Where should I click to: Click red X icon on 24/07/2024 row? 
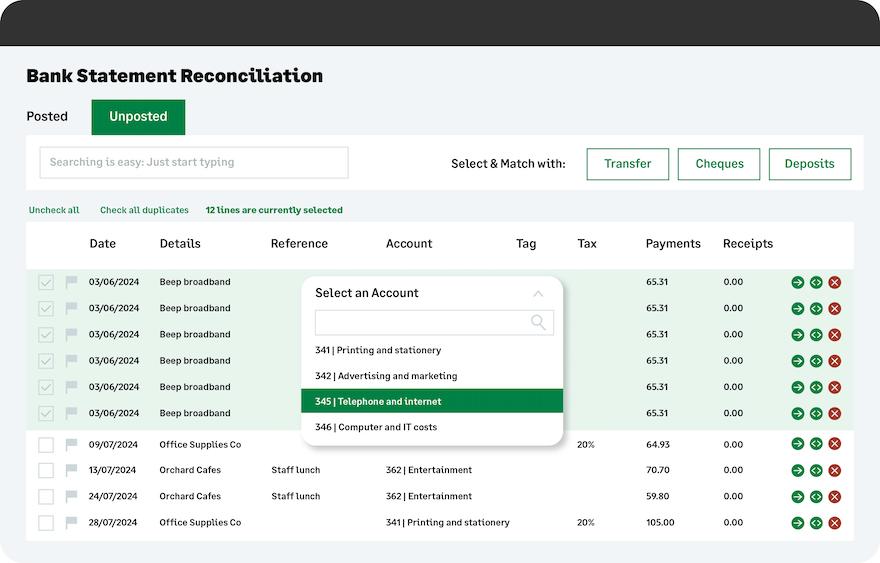[x=834, y=496]
